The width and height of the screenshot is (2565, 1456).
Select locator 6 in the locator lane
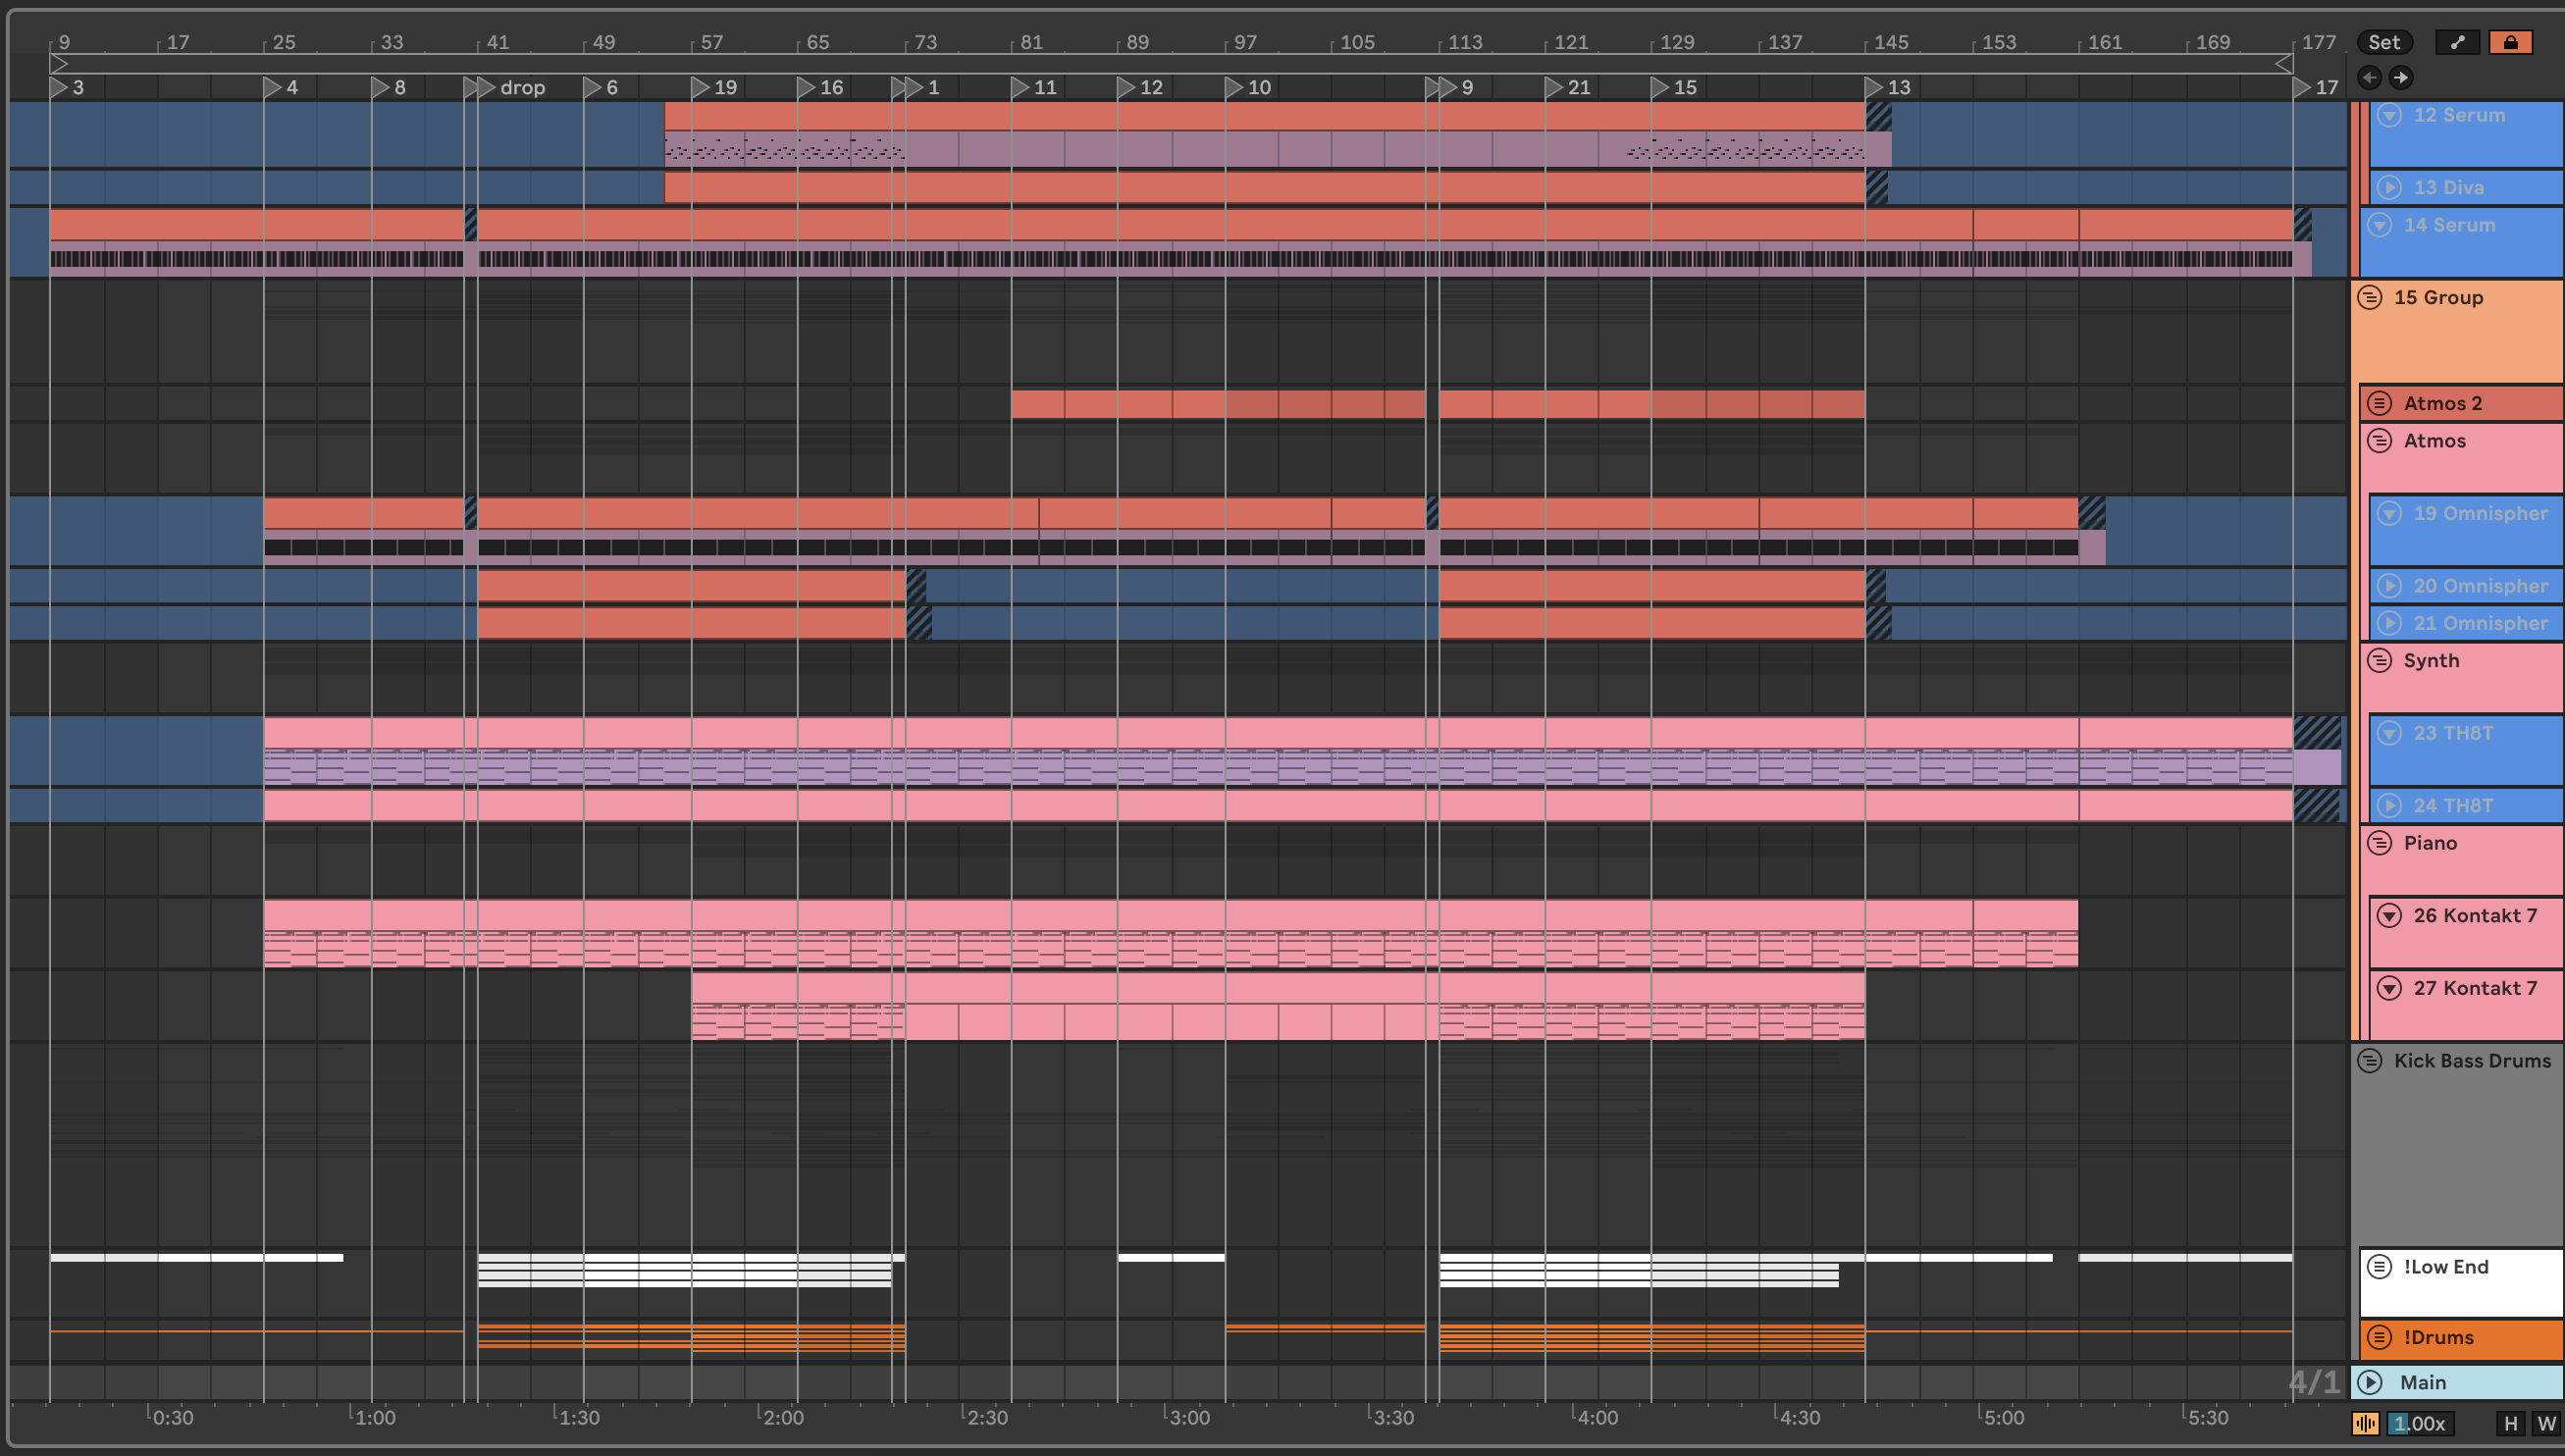pyautogui.click(x=601, y=87)
